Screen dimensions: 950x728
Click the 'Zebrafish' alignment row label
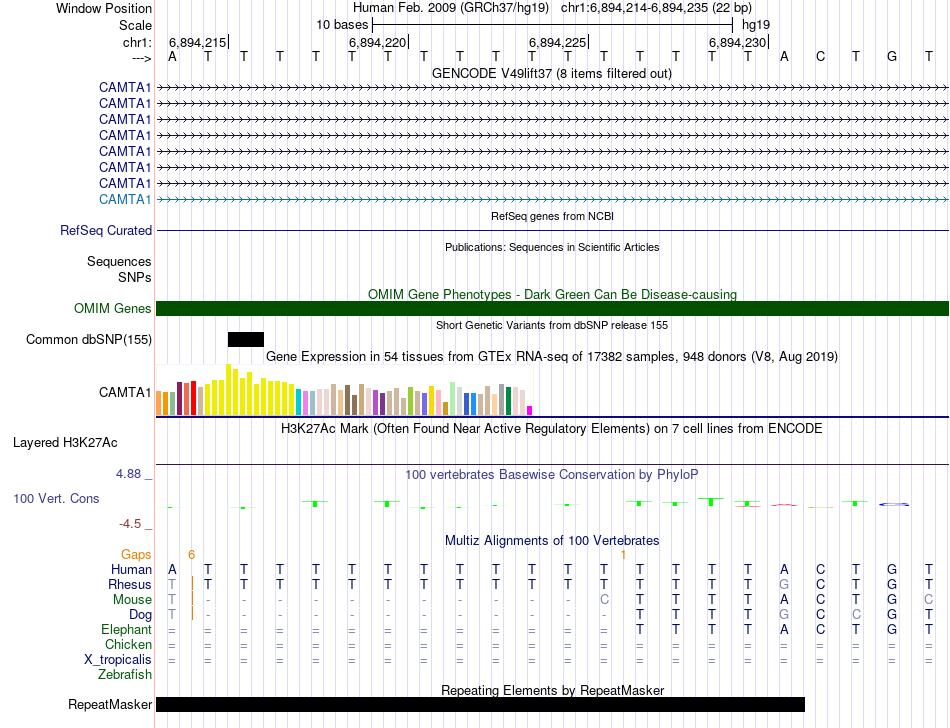tap(125, 675)
